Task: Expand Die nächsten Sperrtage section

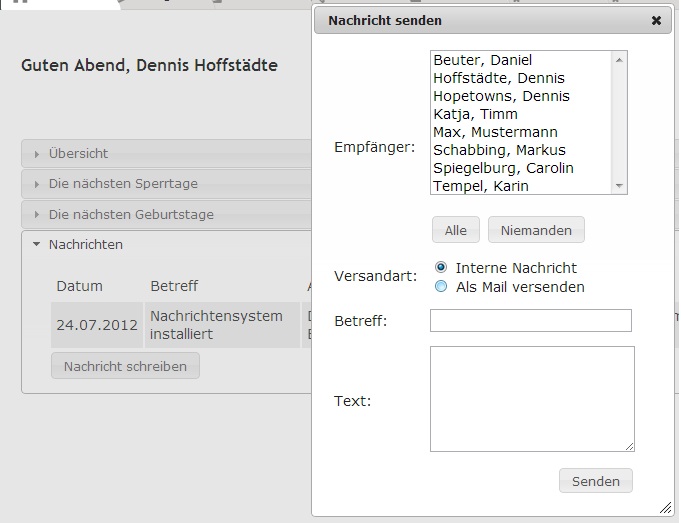Action: pos(123,184)
